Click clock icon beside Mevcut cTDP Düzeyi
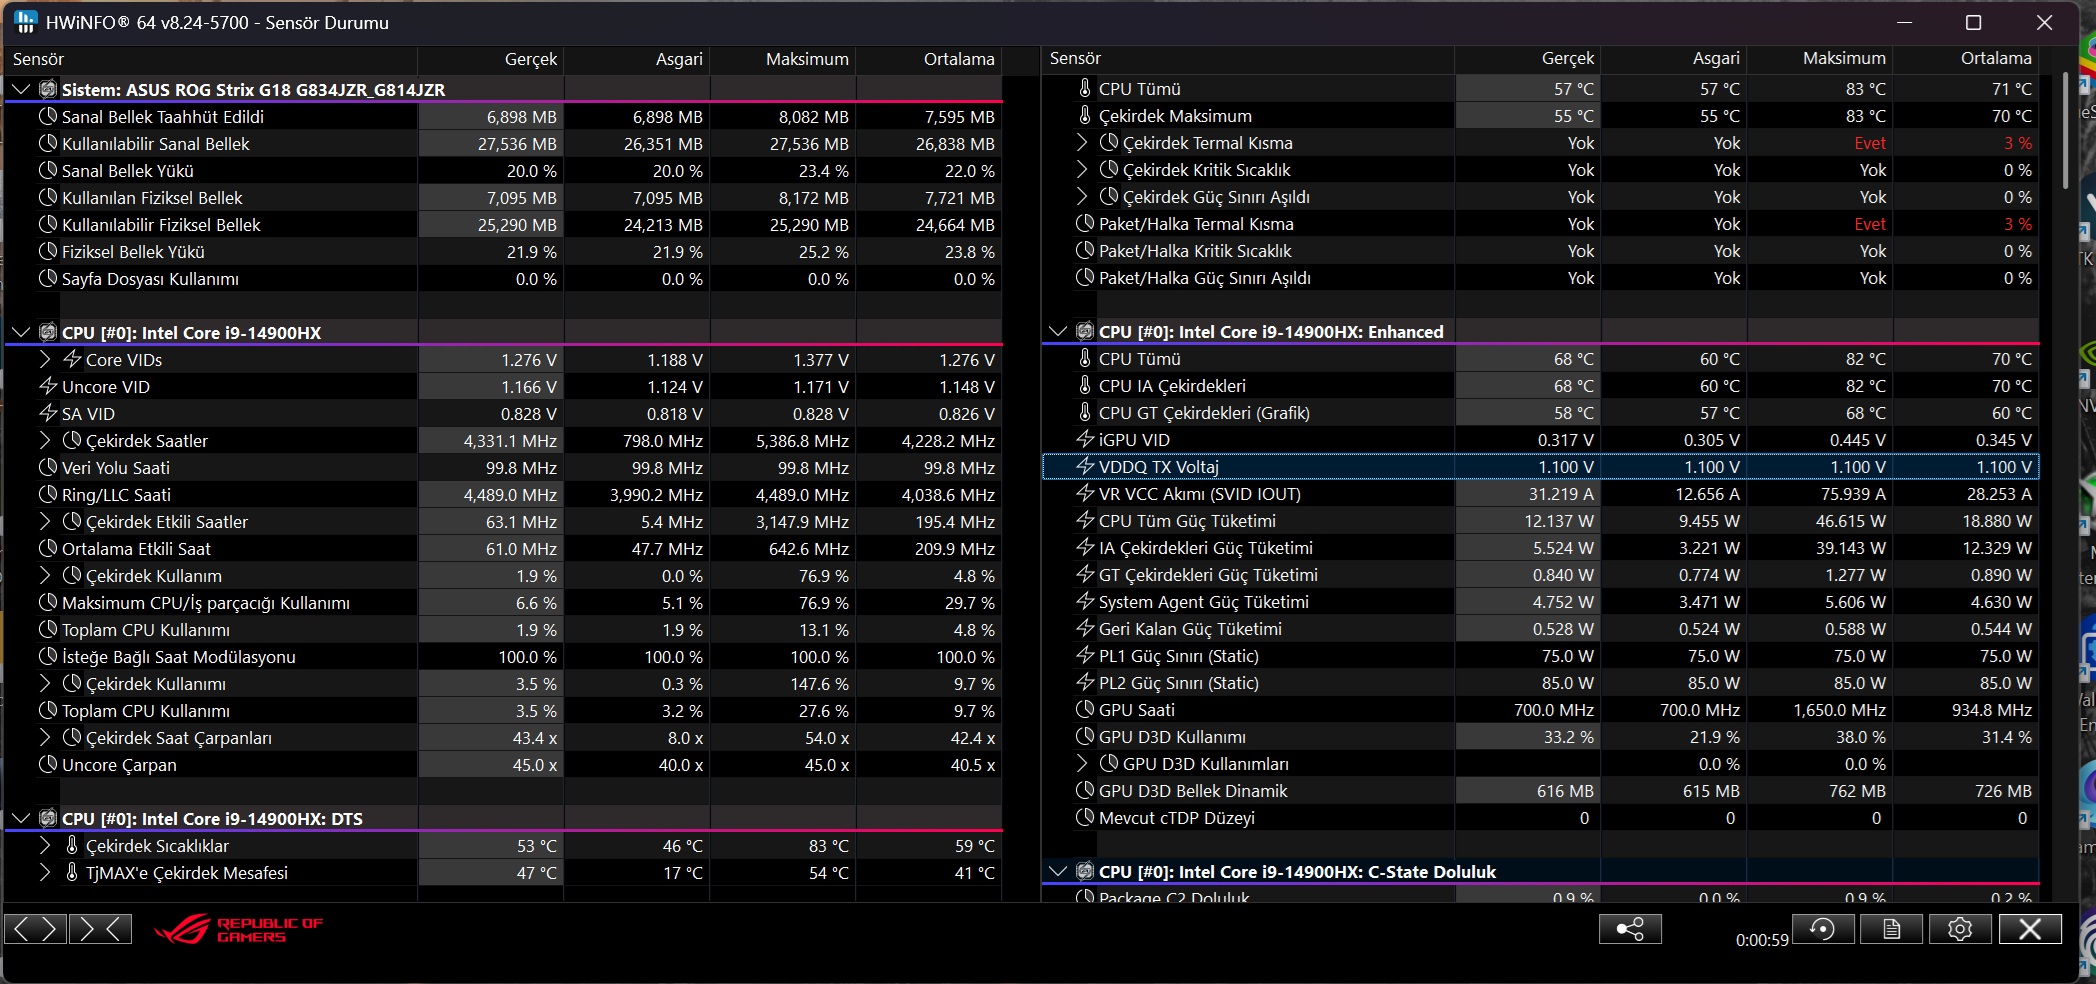The width and height of the screenshot is (2096, 984). 1085,817
